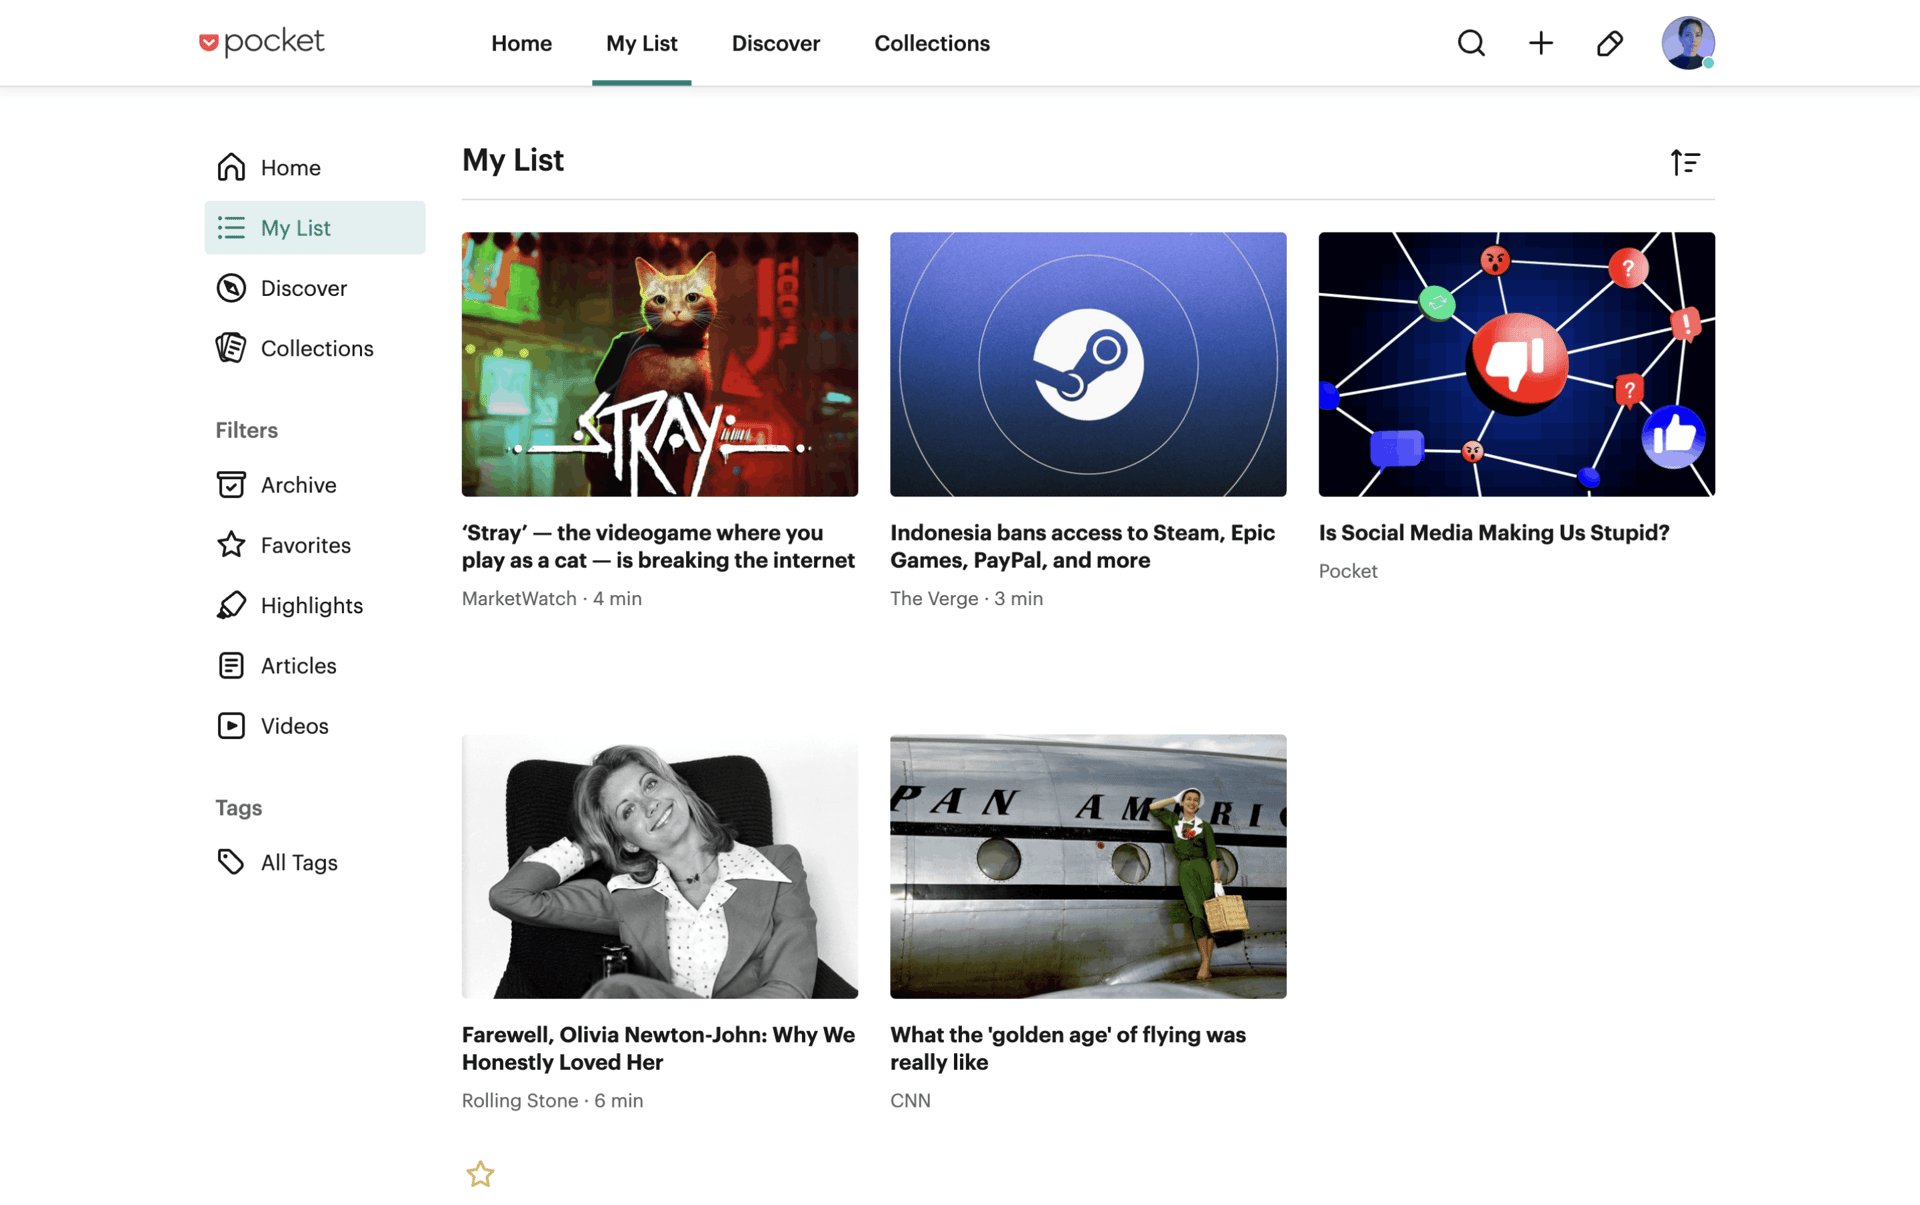Open golden age of flying article title
The height and width of the screenshot is (1205, 1920).
click(x=1068, y=1048)
